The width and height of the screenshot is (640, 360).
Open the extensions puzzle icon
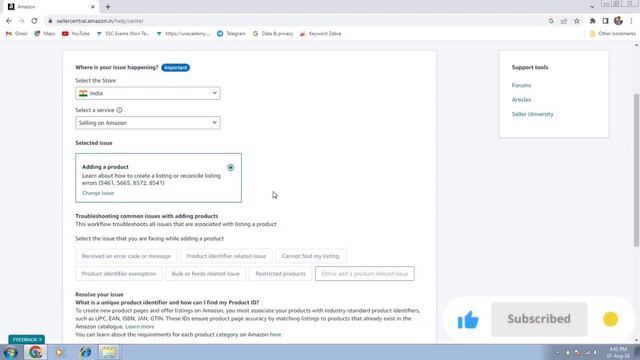point(593,21)
